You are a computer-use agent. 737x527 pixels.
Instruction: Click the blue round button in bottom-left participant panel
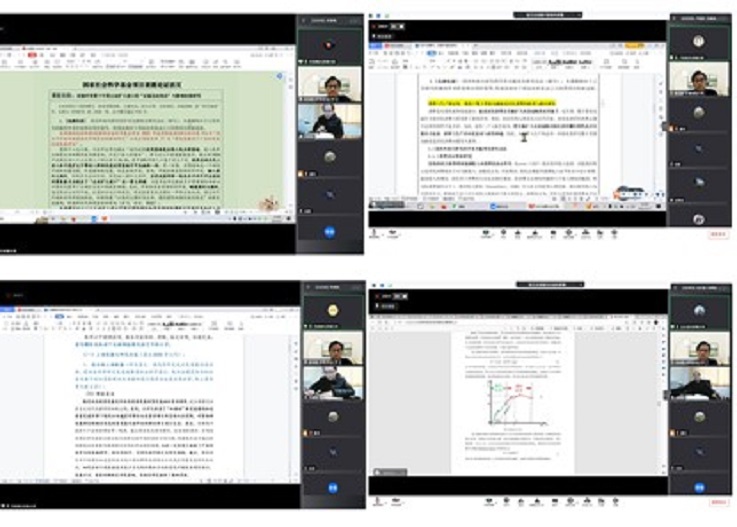(x=332, y=487)
